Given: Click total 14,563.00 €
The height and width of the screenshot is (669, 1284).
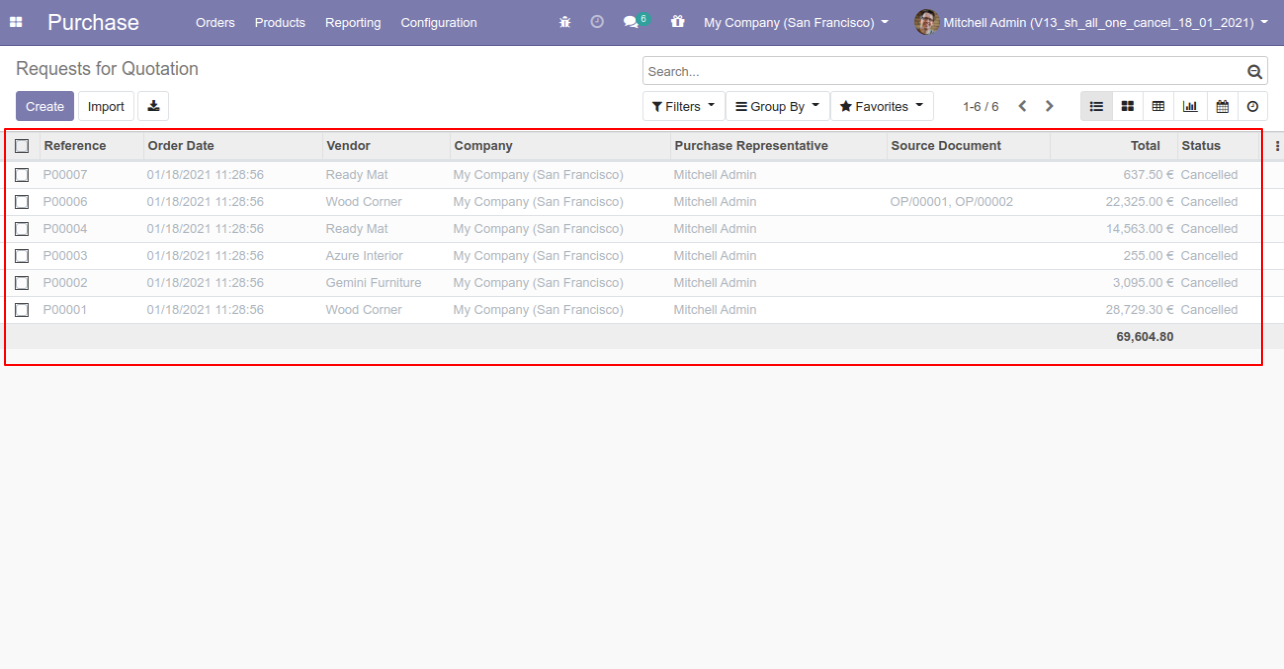Looking at the screenshot, I should pos(1140,229).
